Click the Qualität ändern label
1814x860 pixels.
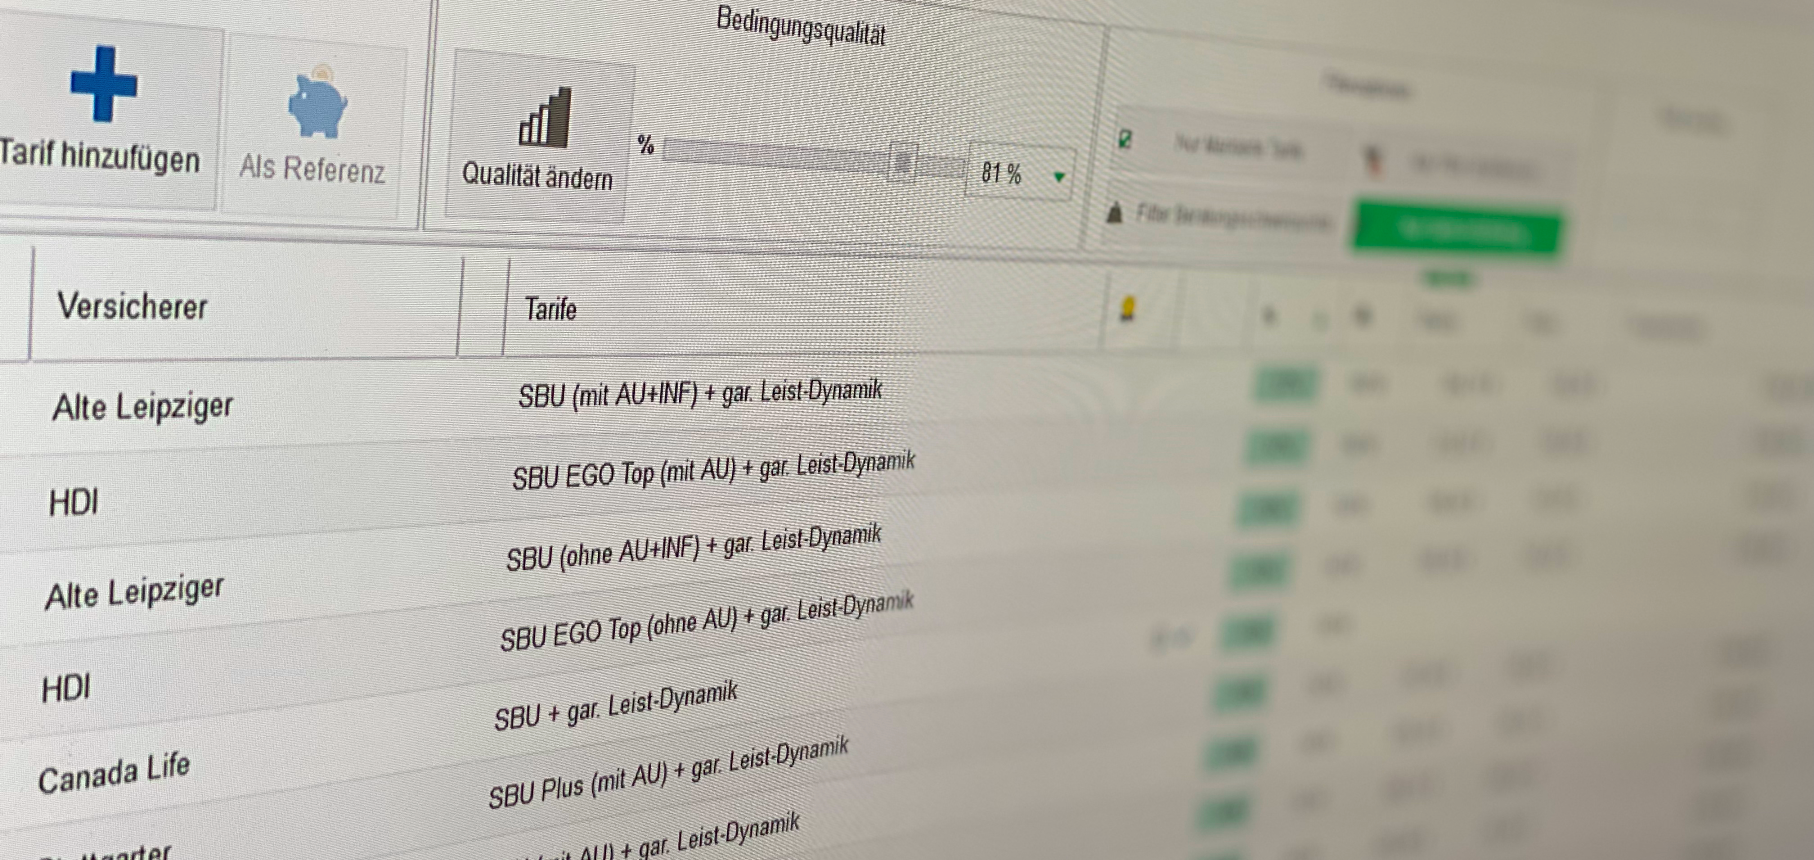[537, 176]
